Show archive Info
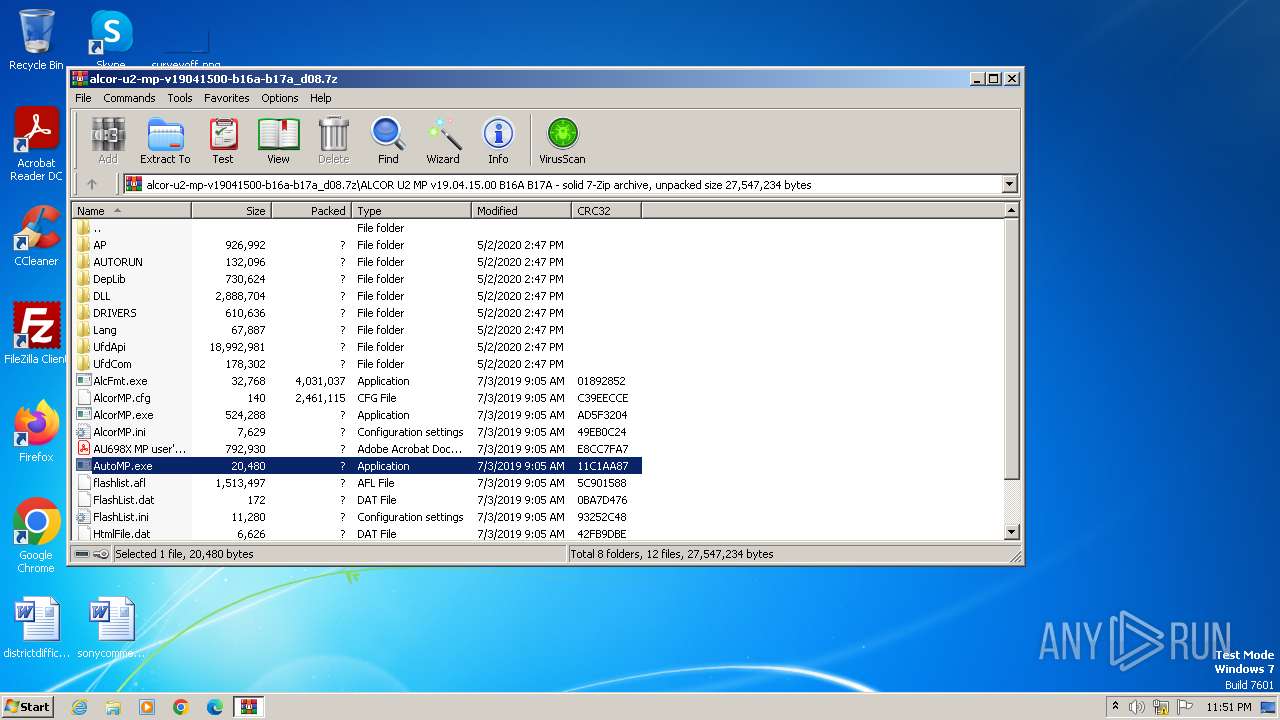 (x=498, y=140)
